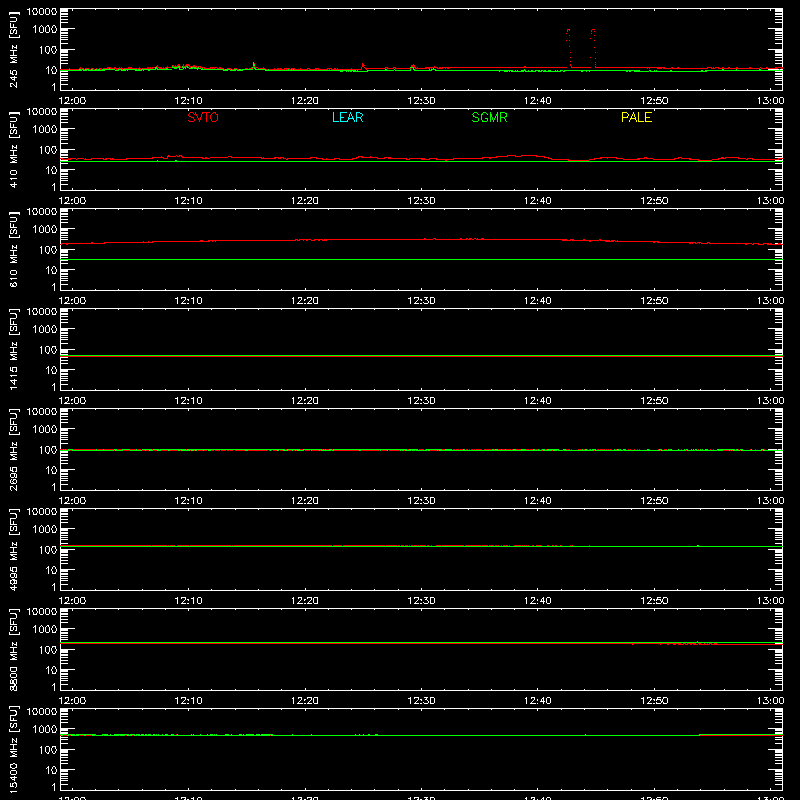Click the 12:50 time label under the 8800 MHz panel

coord(654,701)
